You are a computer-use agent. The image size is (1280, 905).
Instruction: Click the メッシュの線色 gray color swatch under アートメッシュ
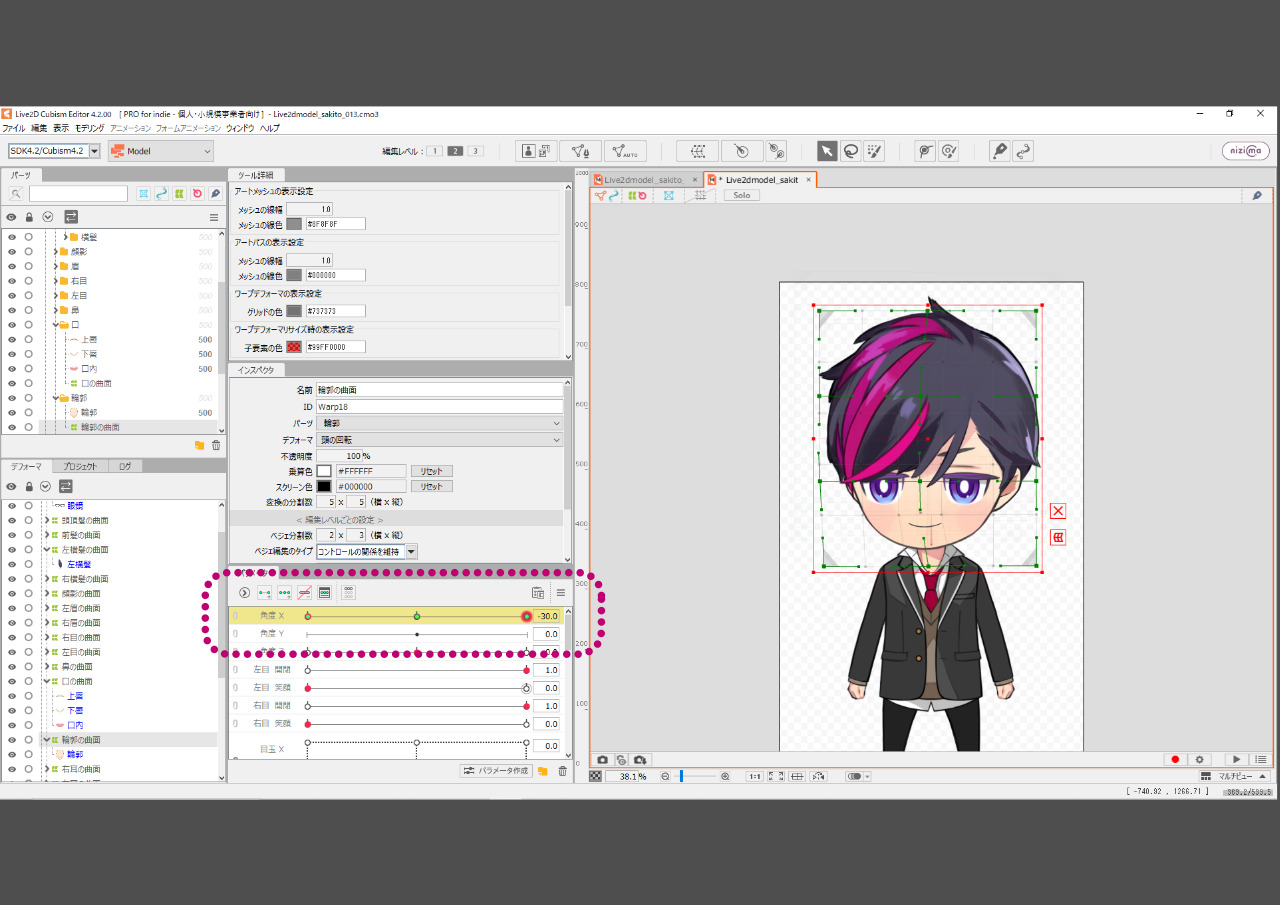[x=294, y=224]
